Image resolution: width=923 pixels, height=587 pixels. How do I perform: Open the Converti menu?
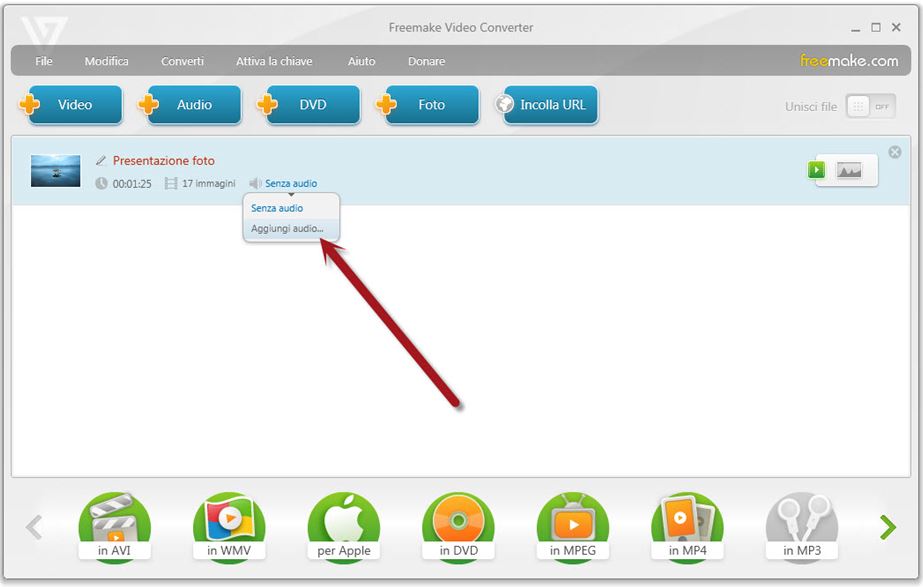coord(182,61)
